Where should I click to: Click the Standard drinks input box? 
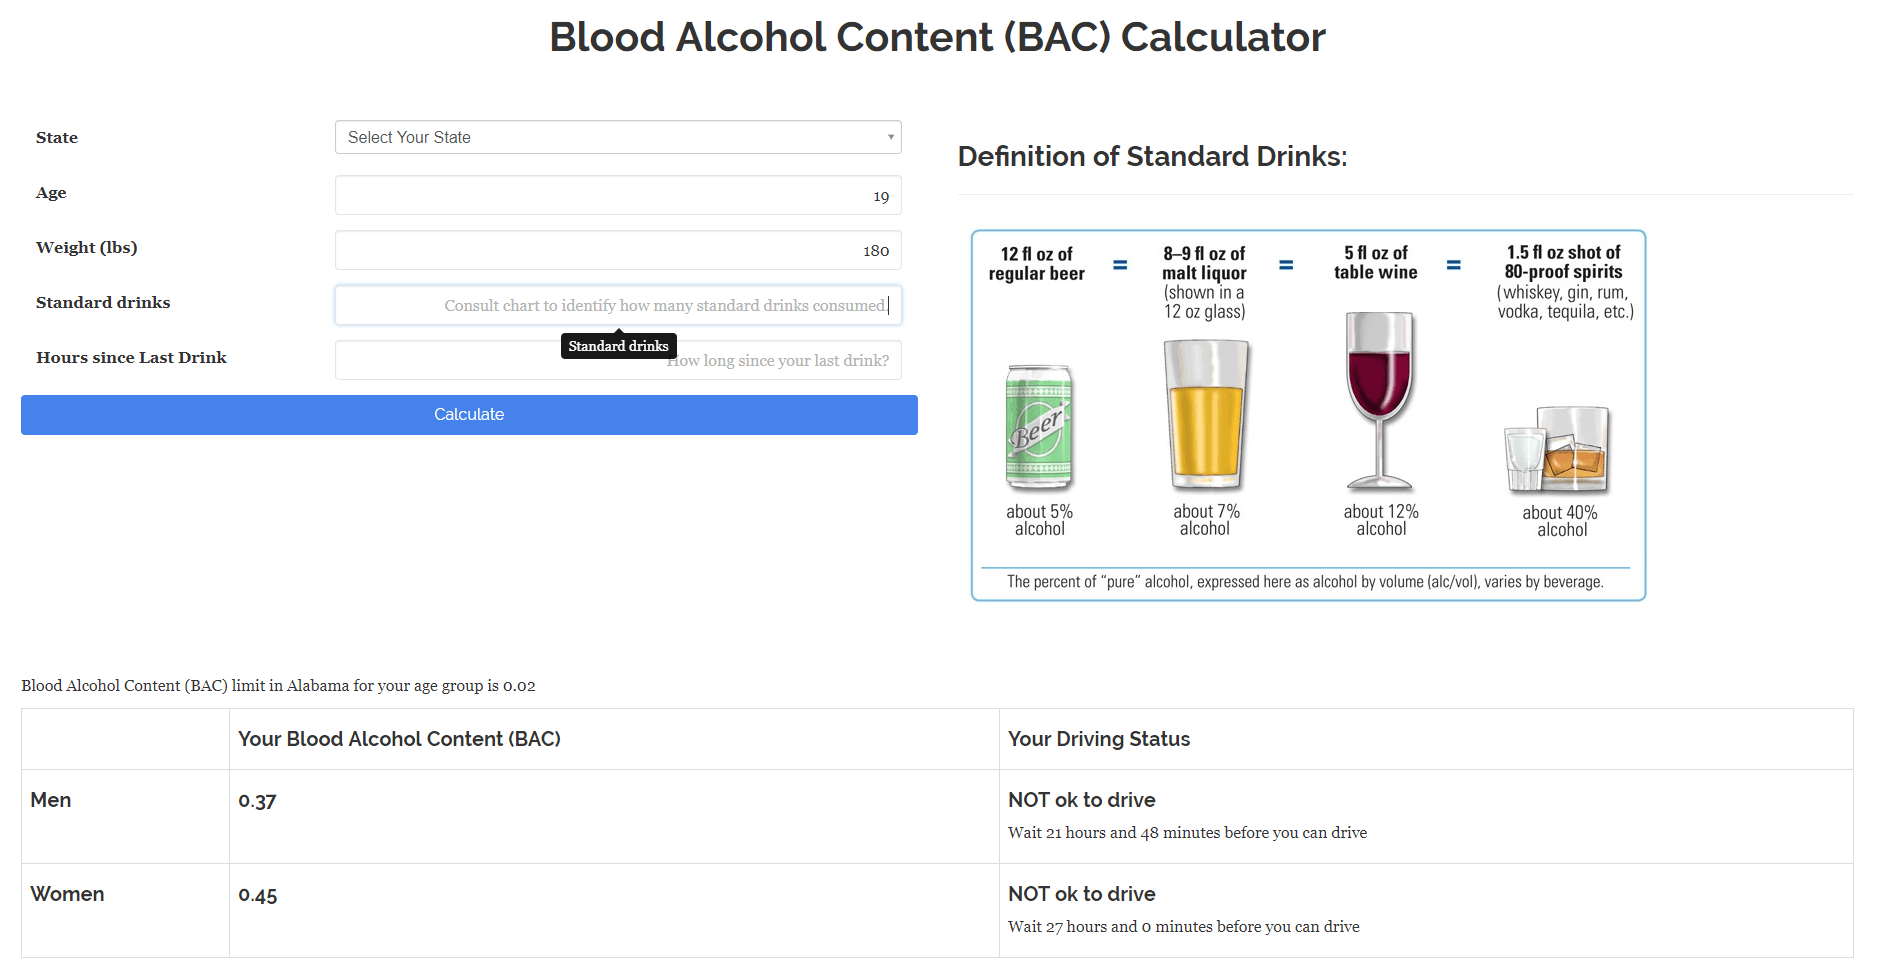[x=617, y=305]
